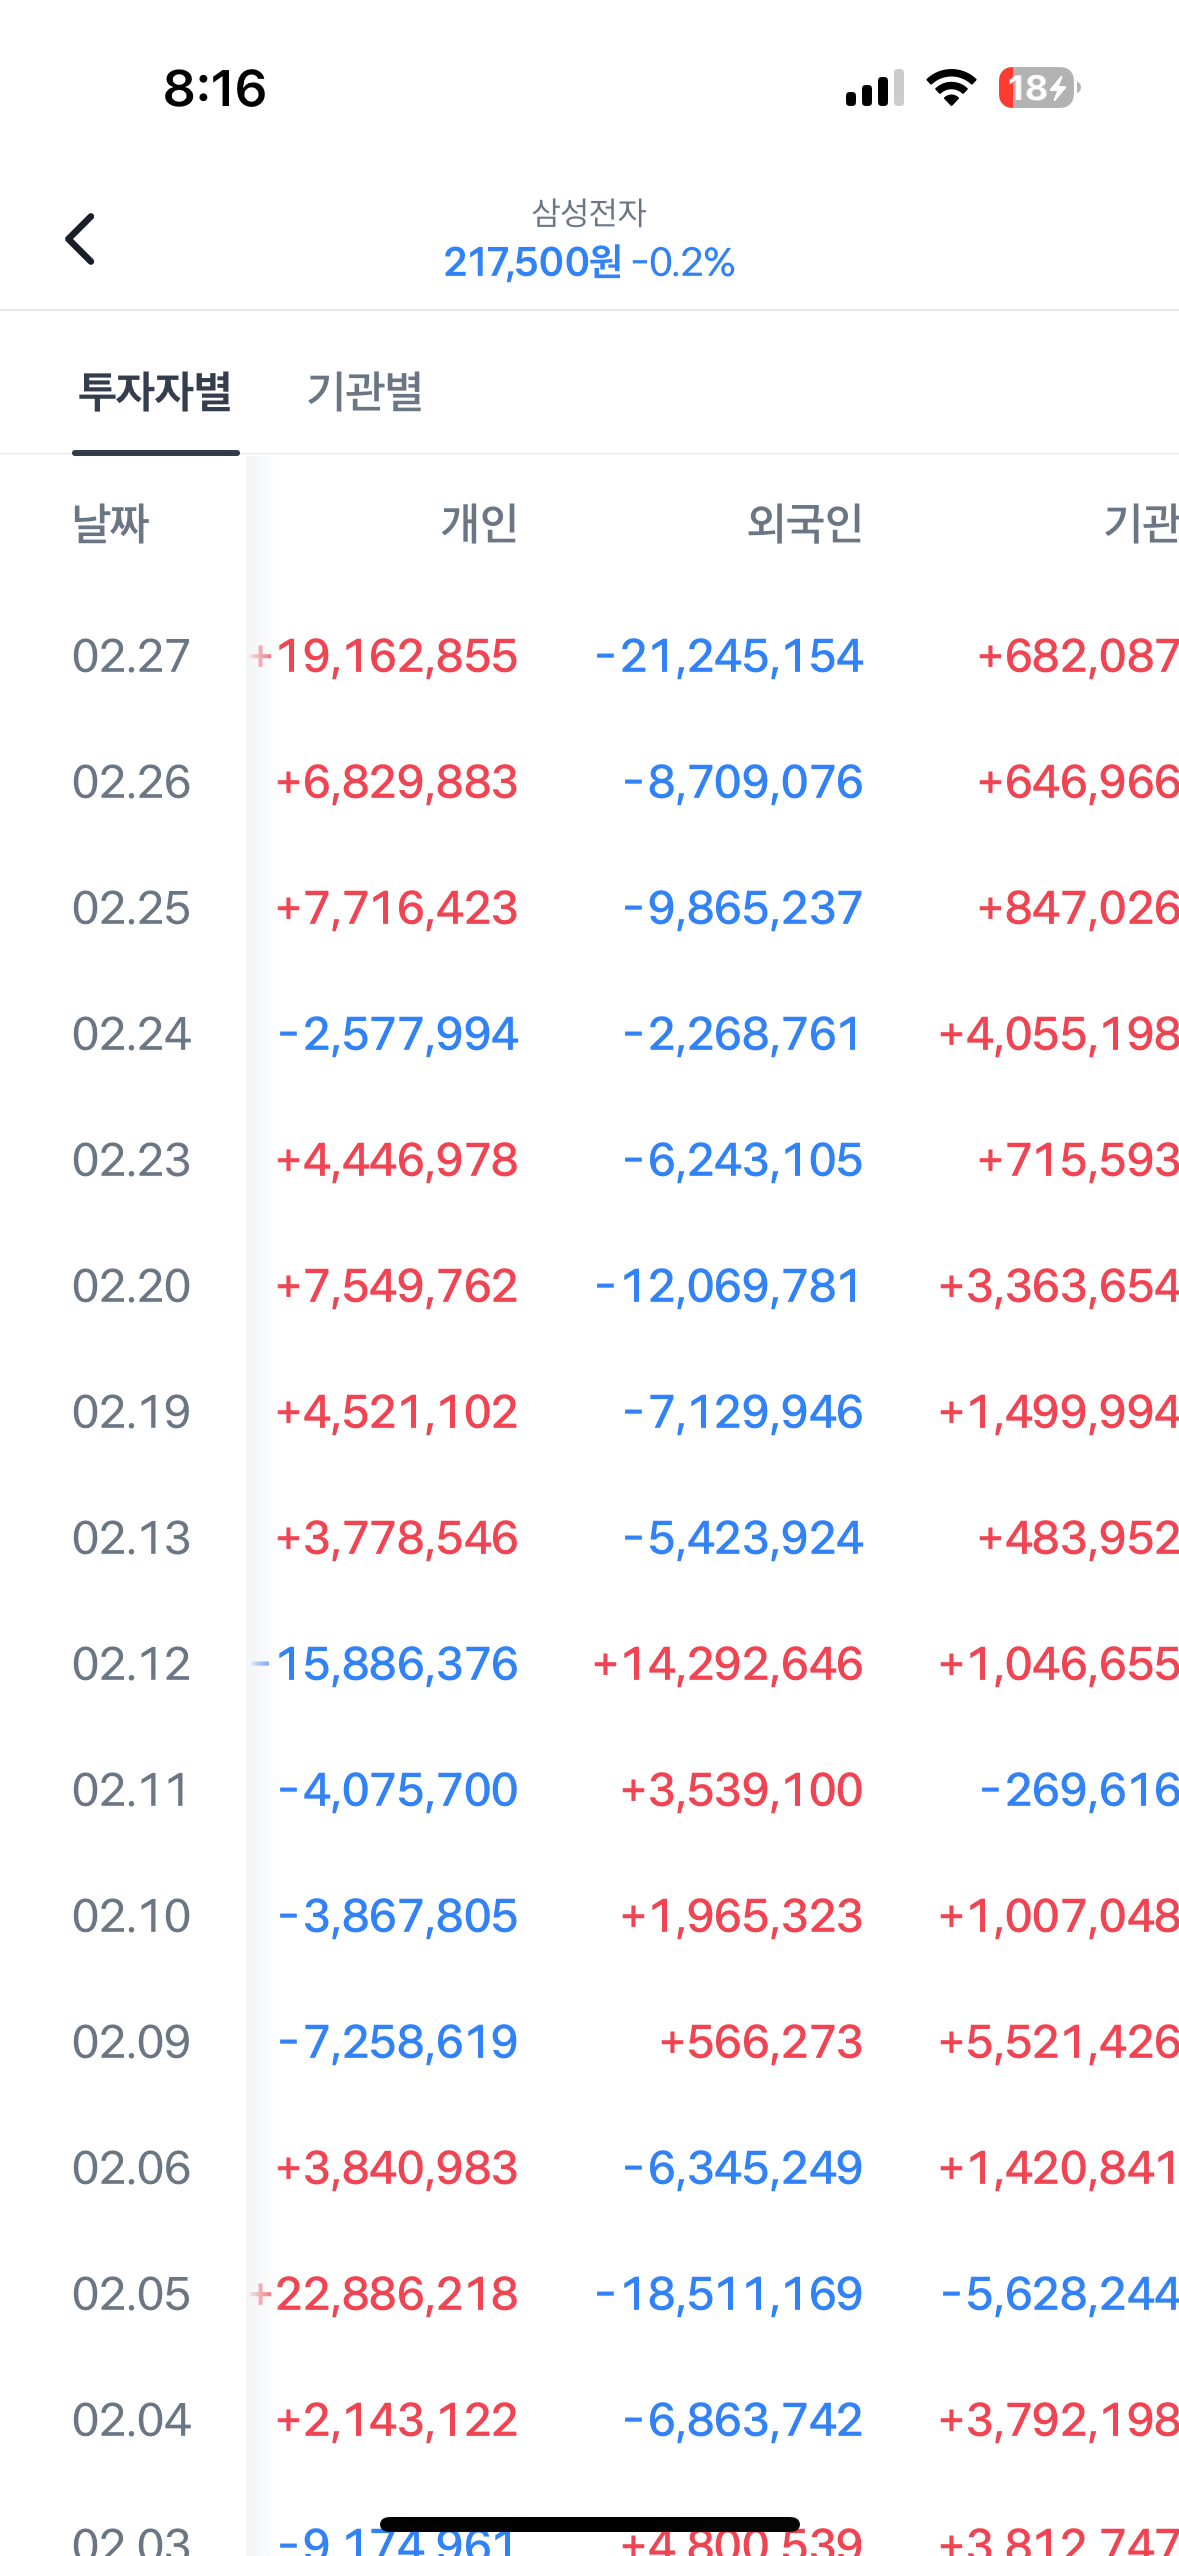Tap the 기관 column header

pos(1140,523)
